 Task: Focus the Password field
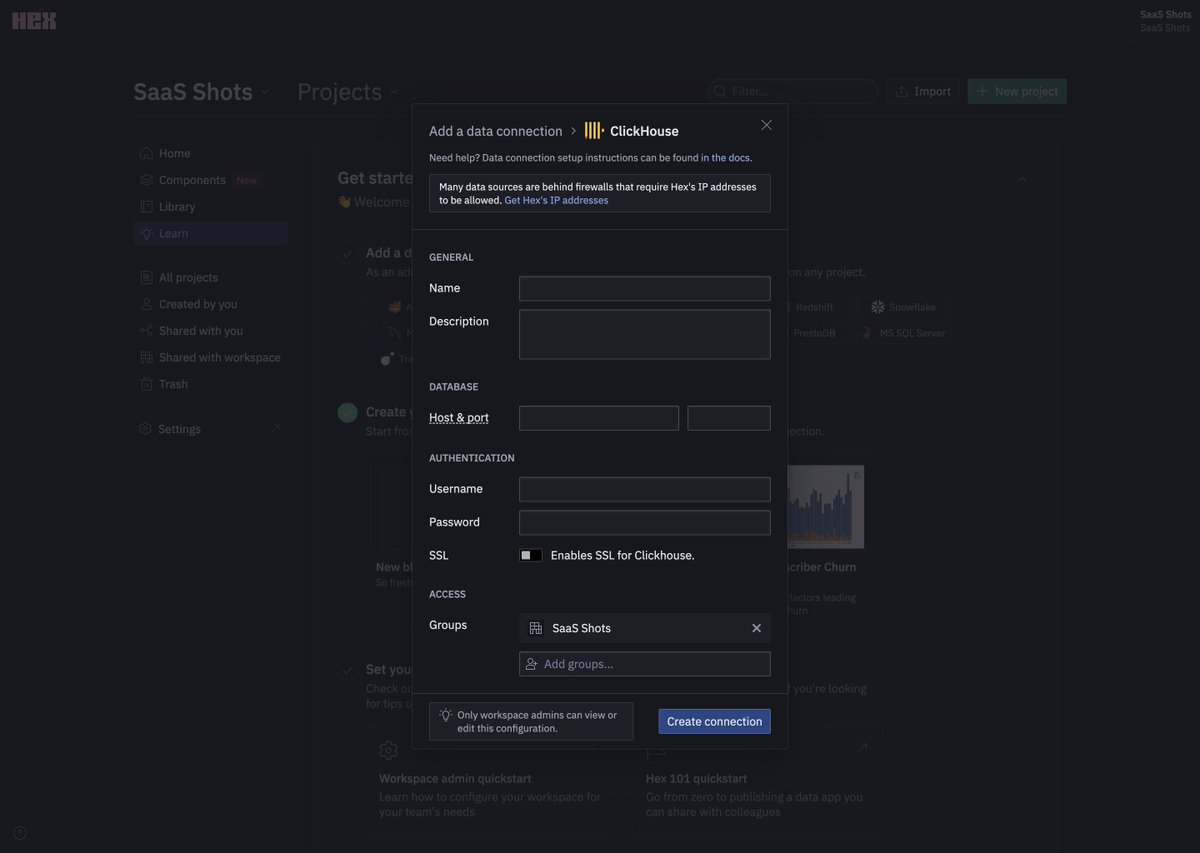point(645,523)
